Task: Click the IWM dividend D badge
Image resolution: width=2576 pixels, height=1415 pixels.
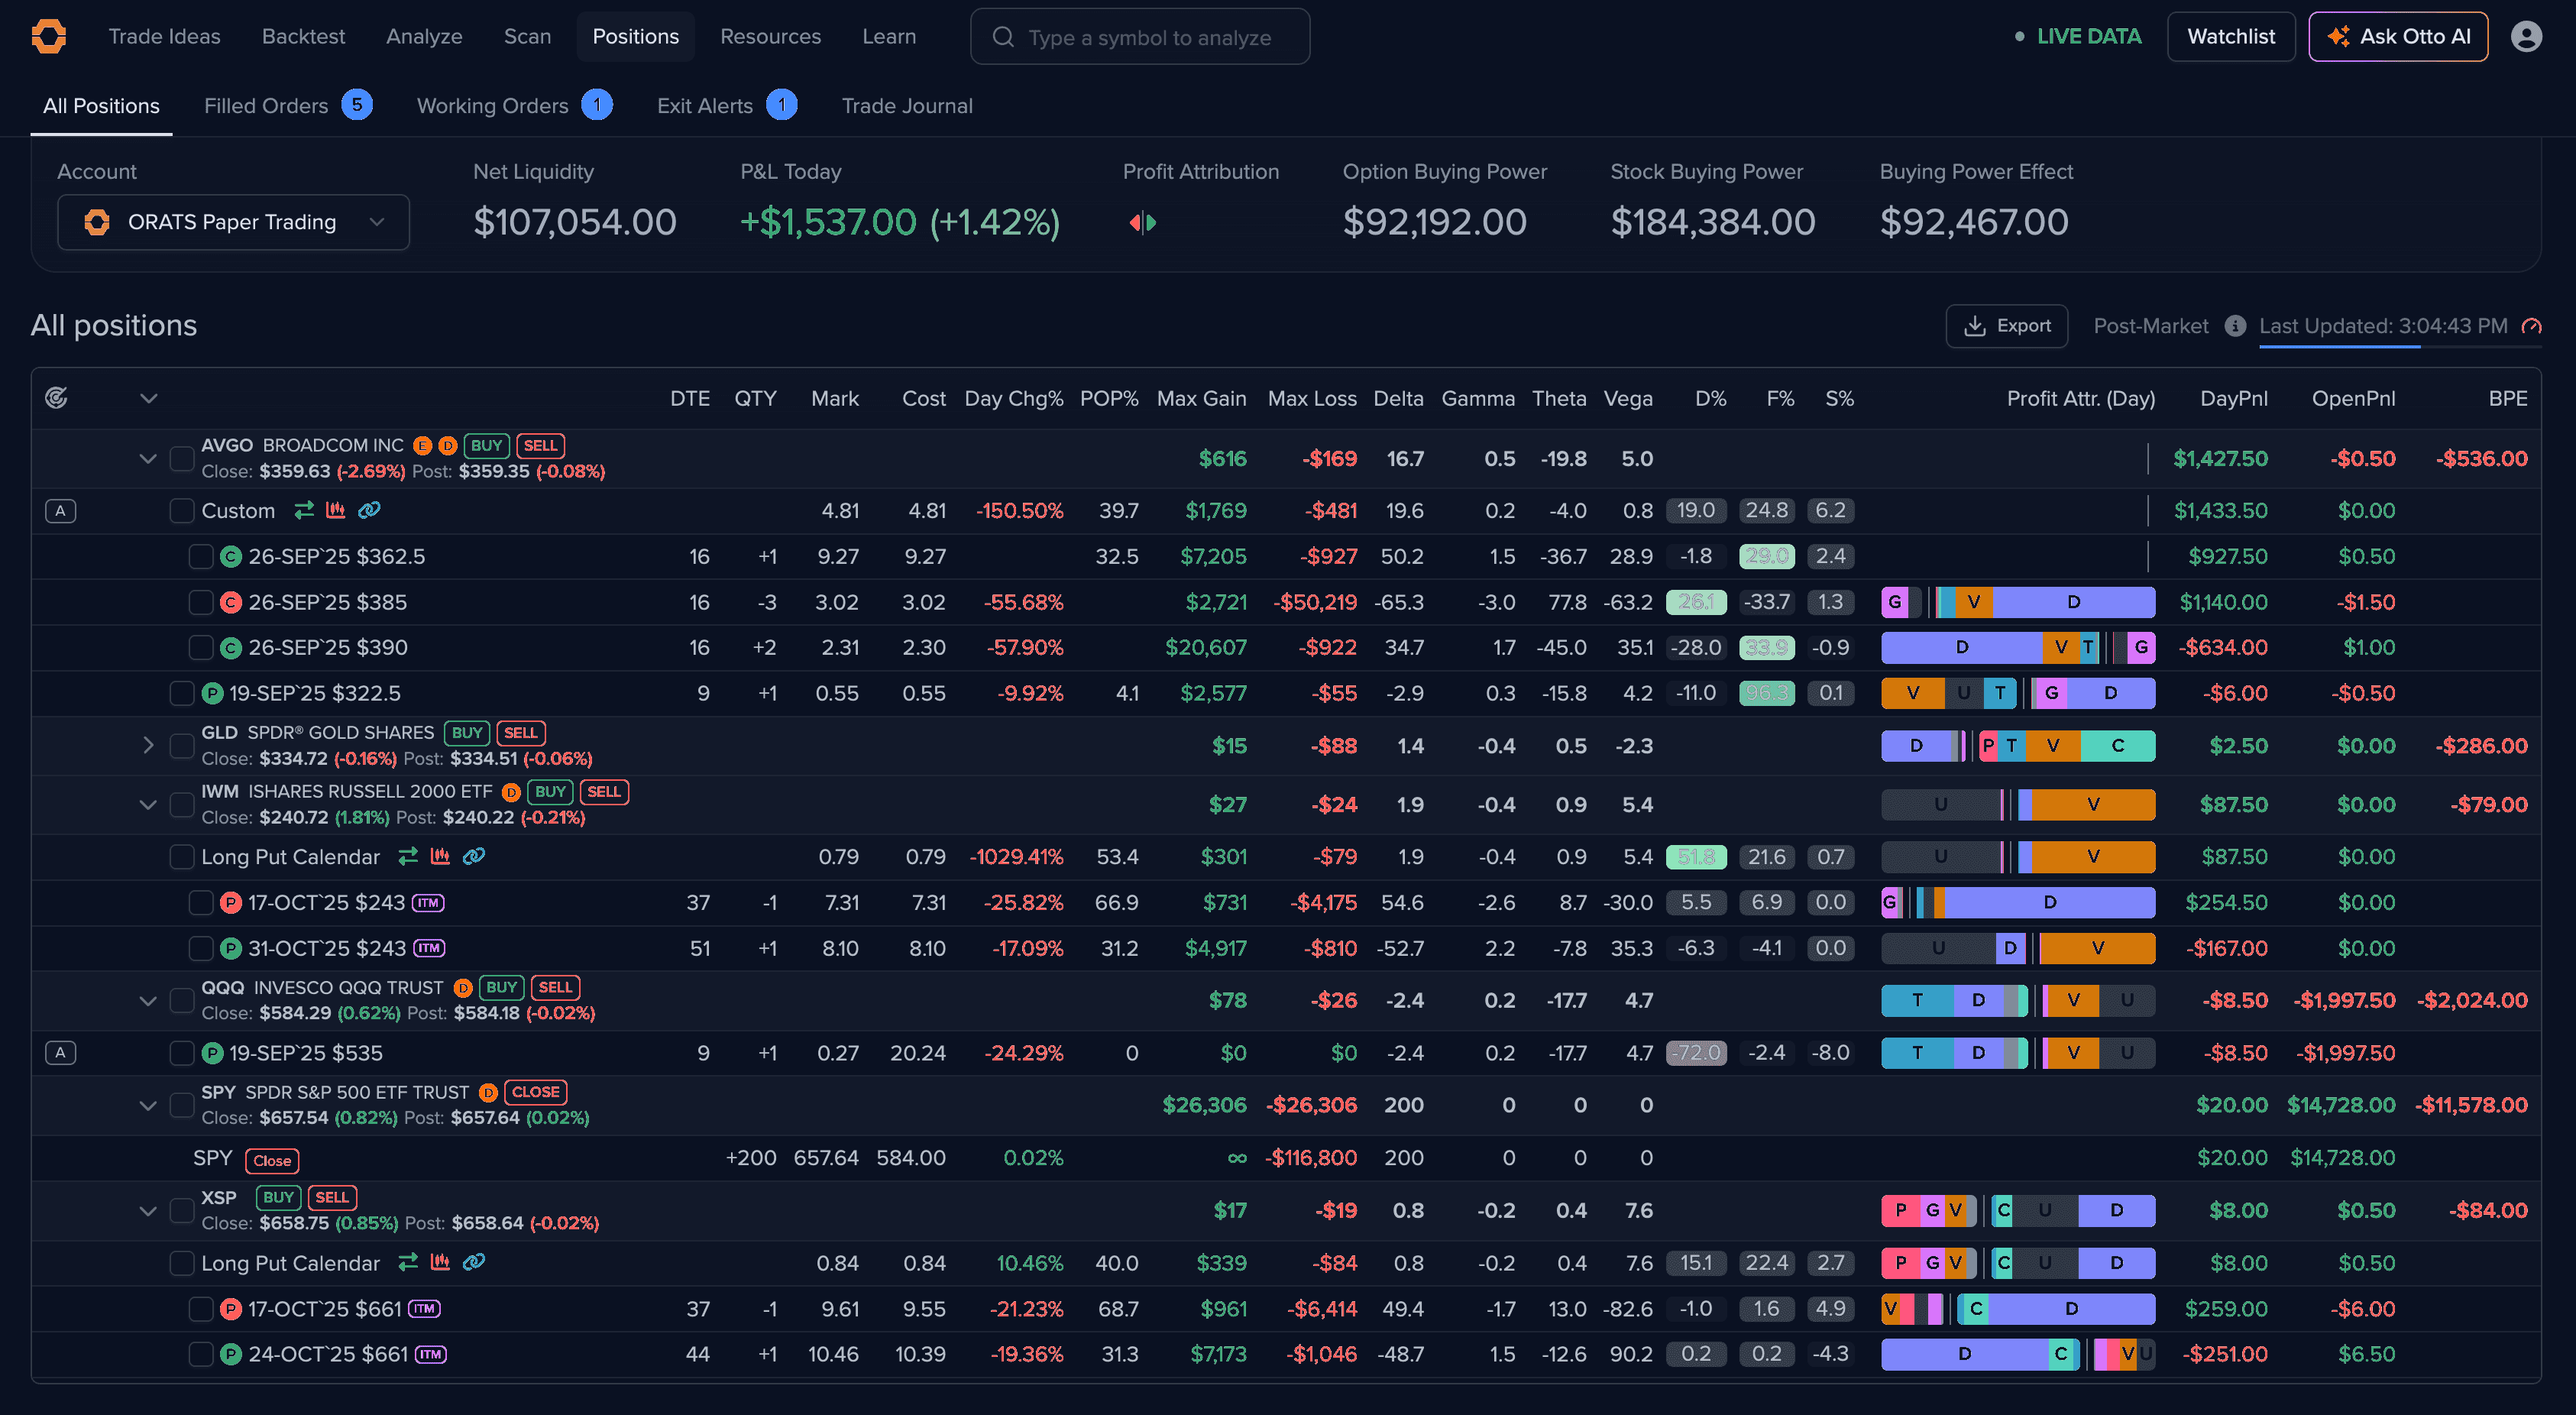Action: click(x=511, y=792)
